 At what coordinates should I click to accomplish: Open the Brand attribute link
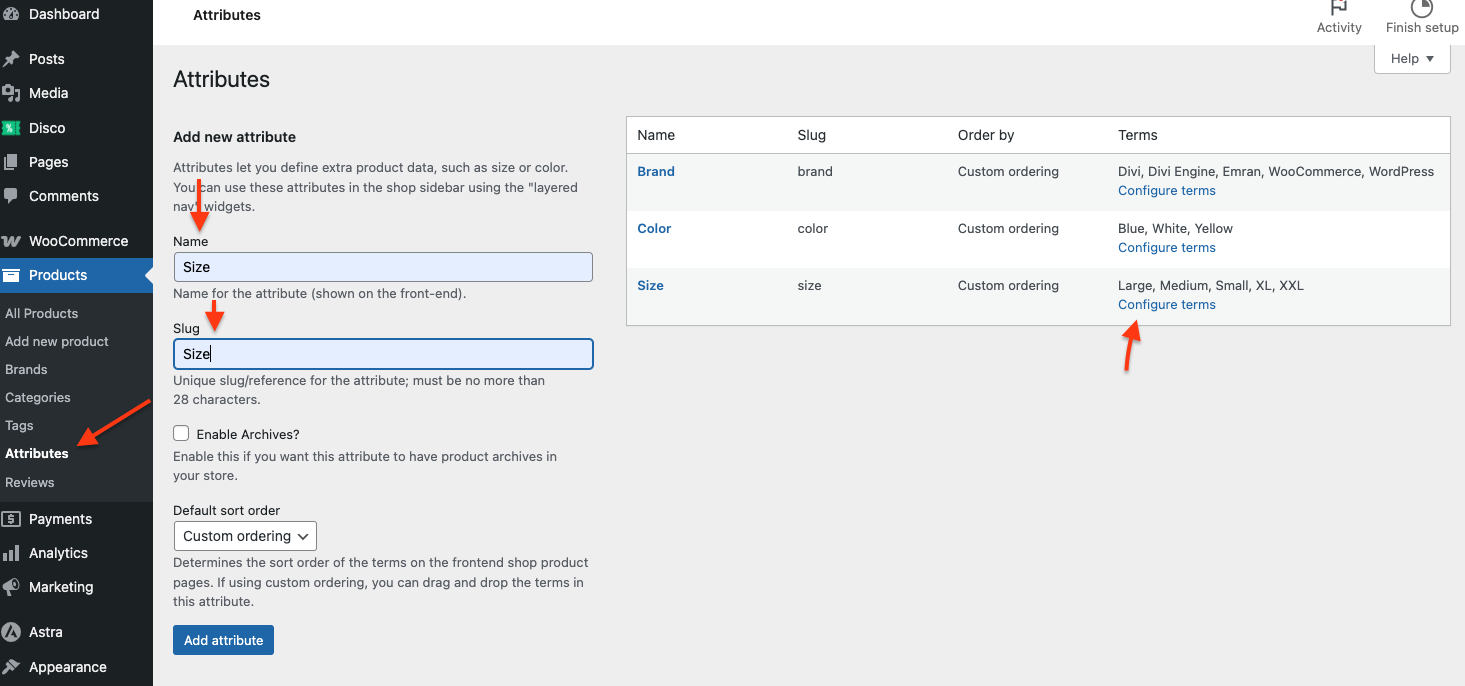point(656,171)
